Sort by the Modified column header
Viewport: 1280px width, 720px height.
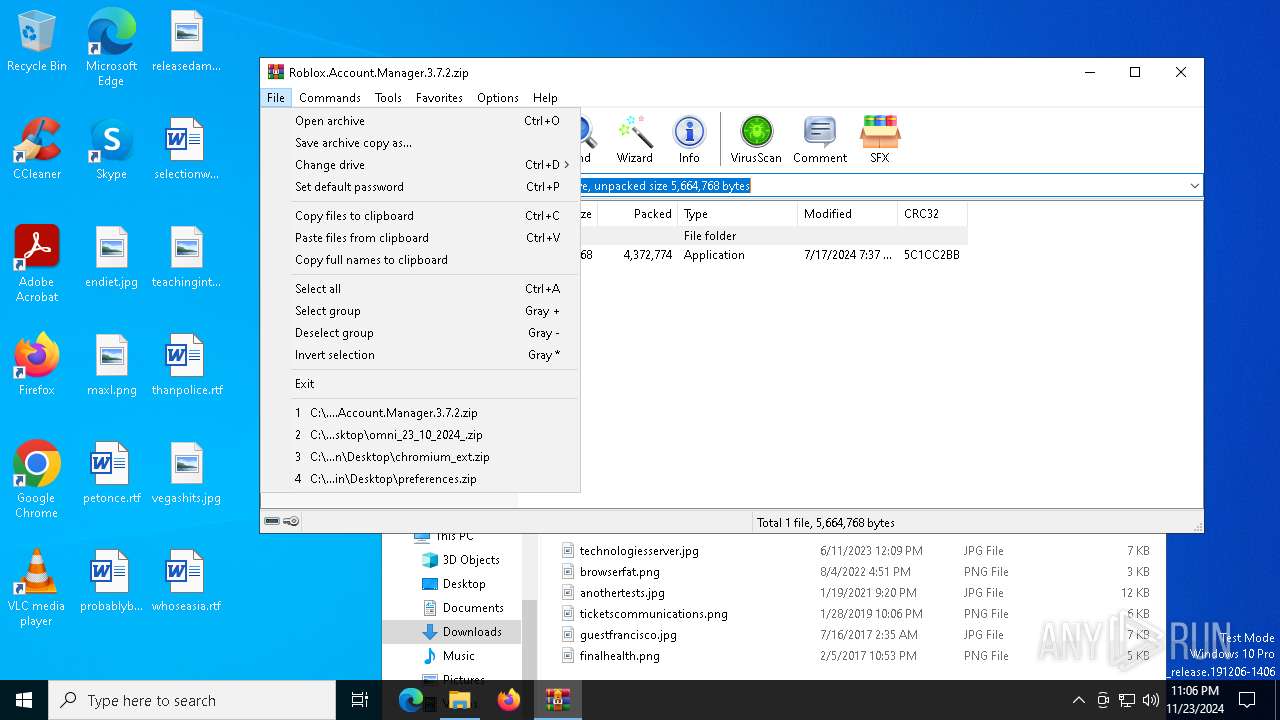[x=847, y=214]
